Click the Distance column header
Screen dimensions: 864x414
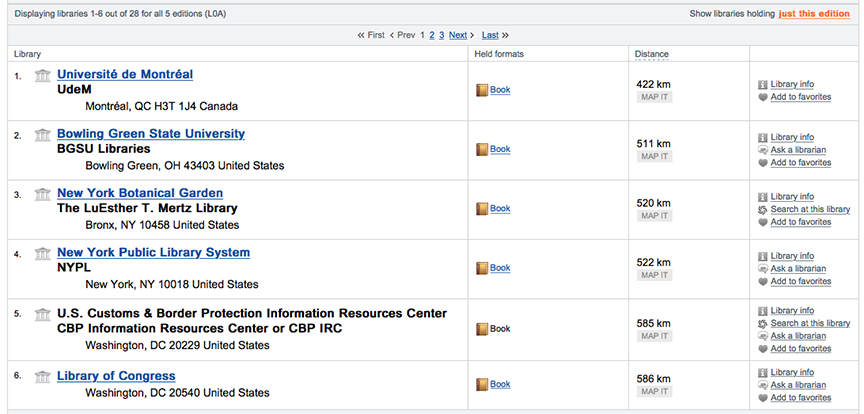[x=651, y=54]
